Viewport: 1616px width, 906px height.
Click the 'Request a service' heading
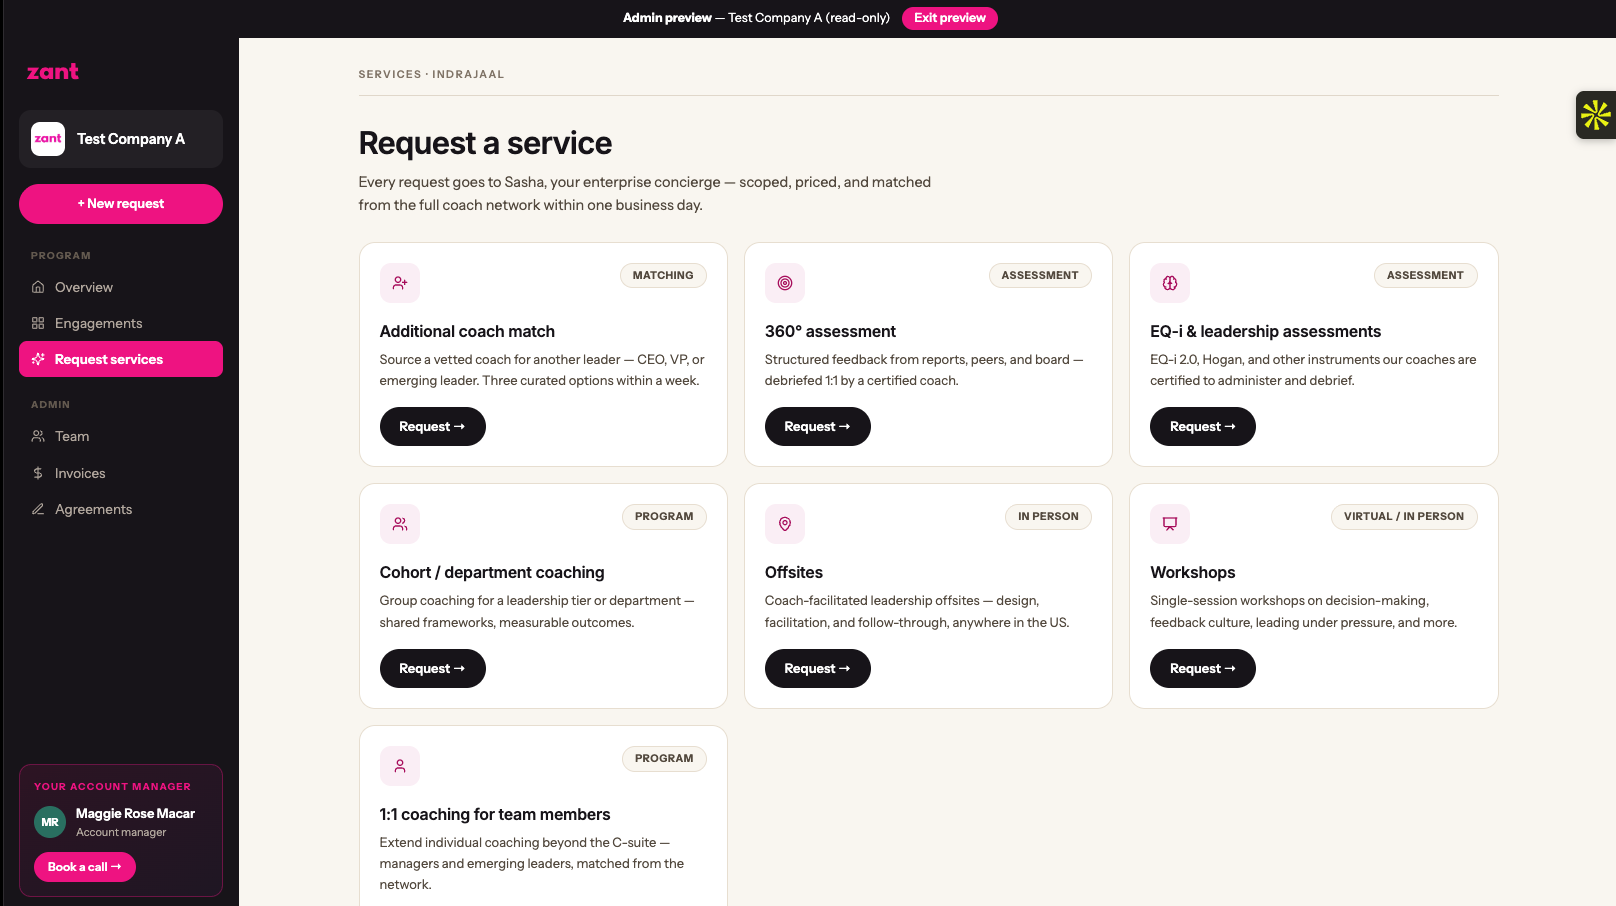tap(485, 143)
